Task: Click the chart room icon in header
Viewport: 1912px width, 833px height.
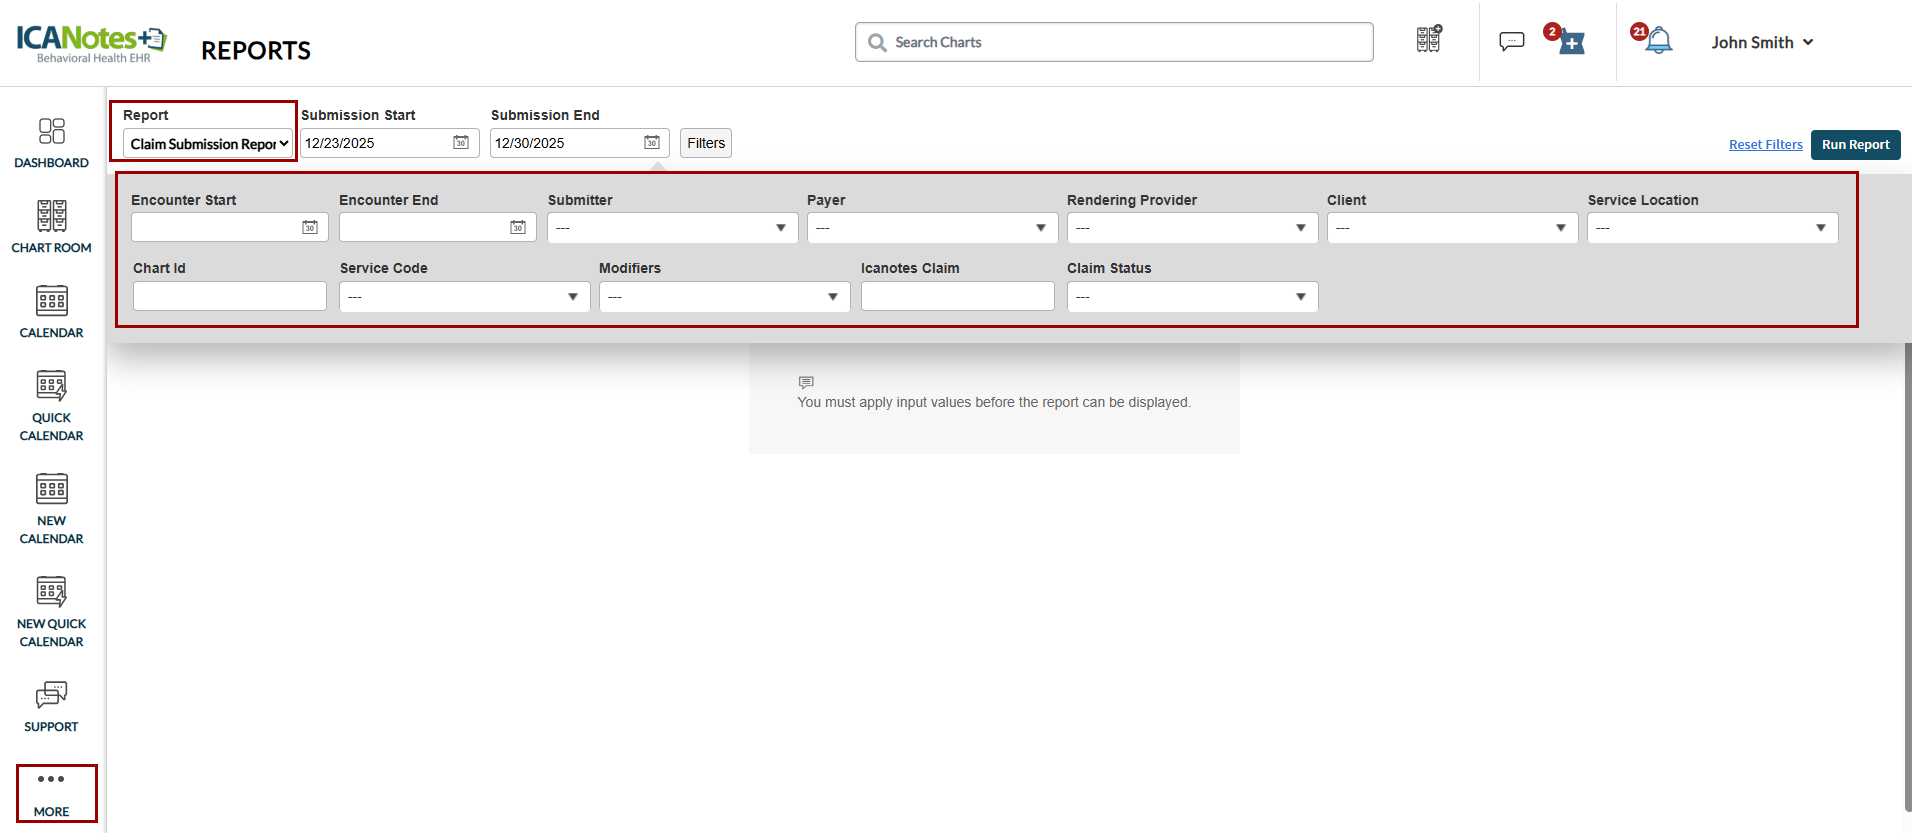Action: pos(1429,40)
